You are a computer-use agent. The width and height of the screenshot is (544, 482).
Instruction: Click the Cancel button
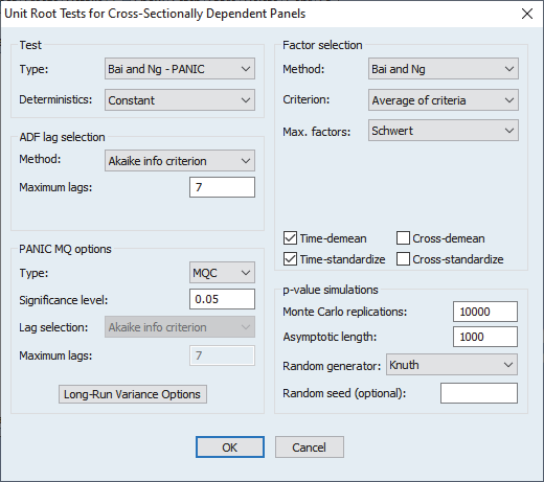pyautogui.click(x=309, y=447)
